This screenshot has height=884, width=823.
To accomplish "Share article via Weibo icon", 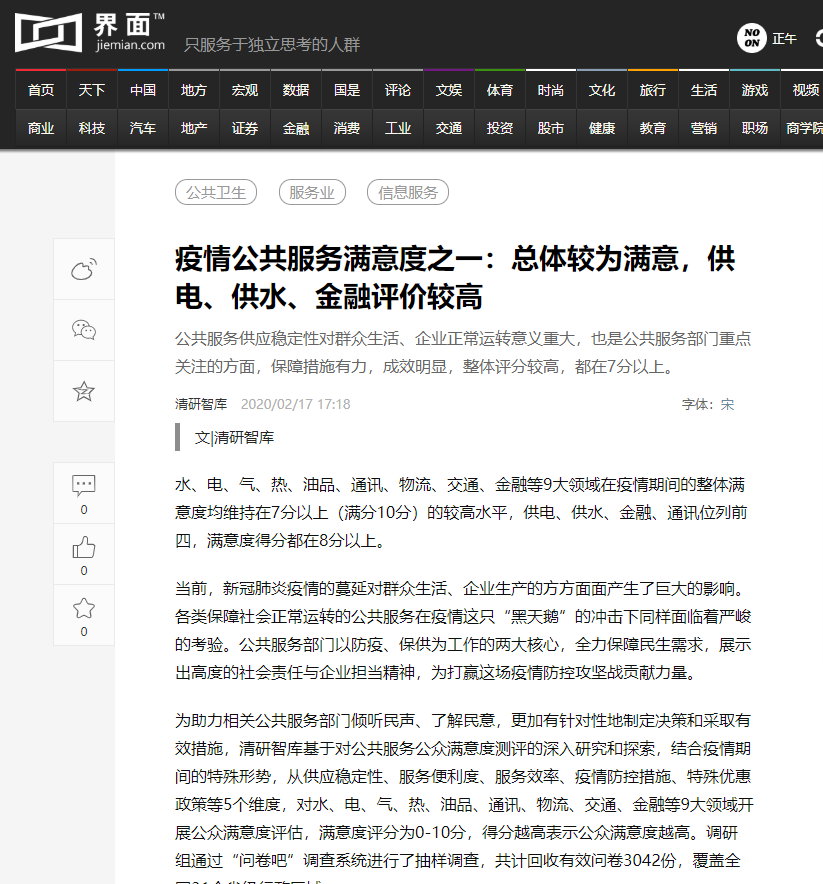I will [84, 269].
